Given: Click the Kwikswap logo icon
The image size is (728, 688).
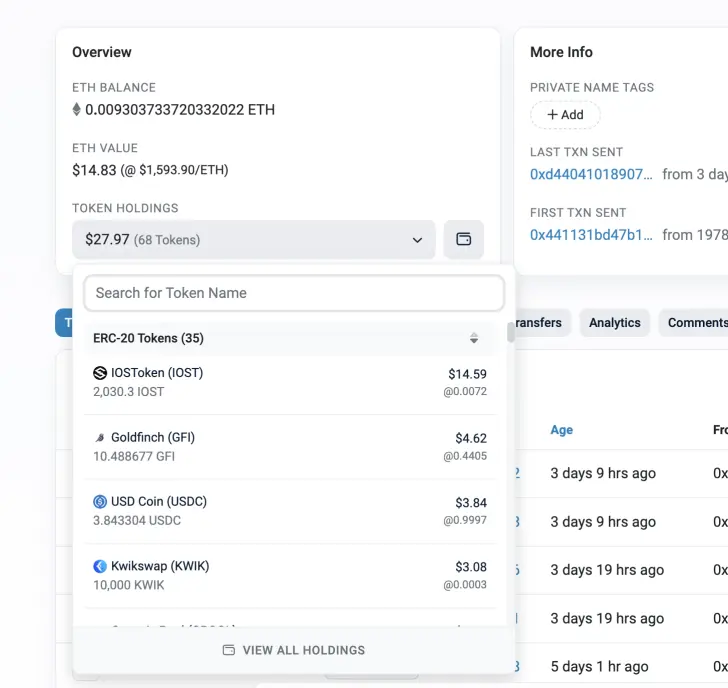Looking at the screenshot, I should 100,566.
